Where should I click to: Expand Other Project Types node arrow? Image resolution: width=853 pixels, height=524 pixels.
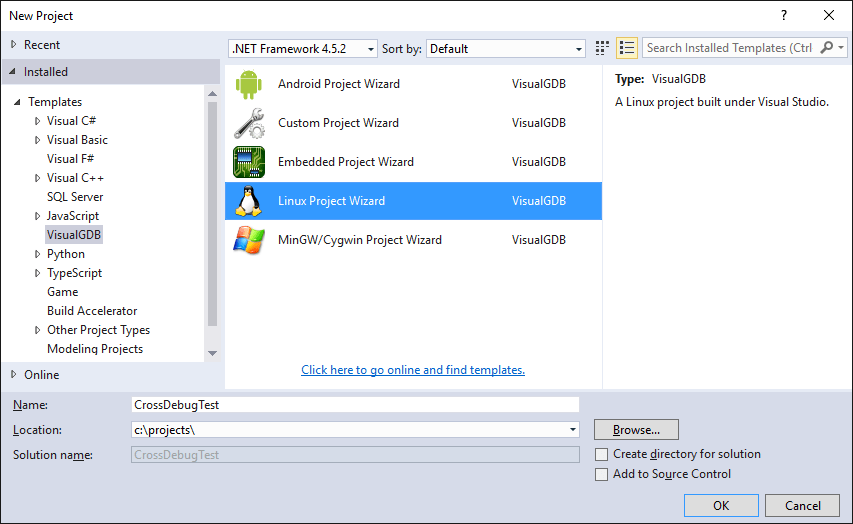(x=37, y=330)
